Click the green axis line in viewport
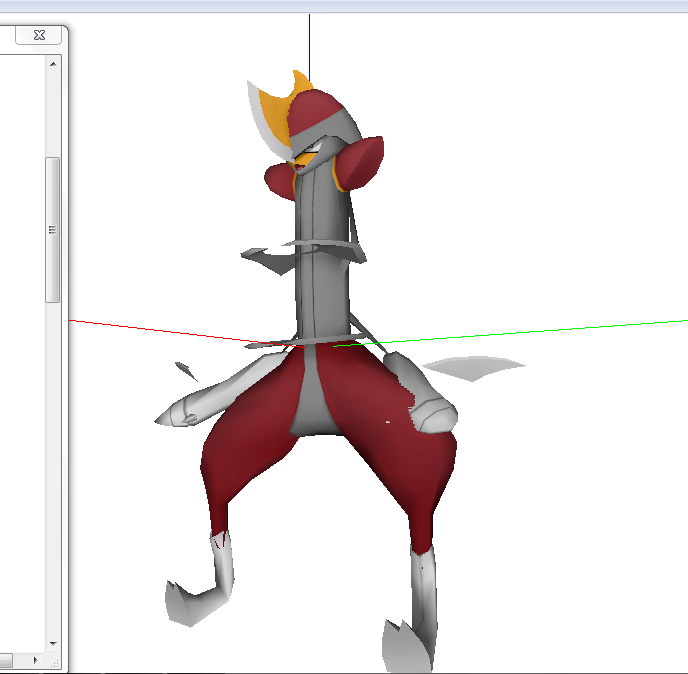This screenshot has width=688, height=674. (550, 329)
